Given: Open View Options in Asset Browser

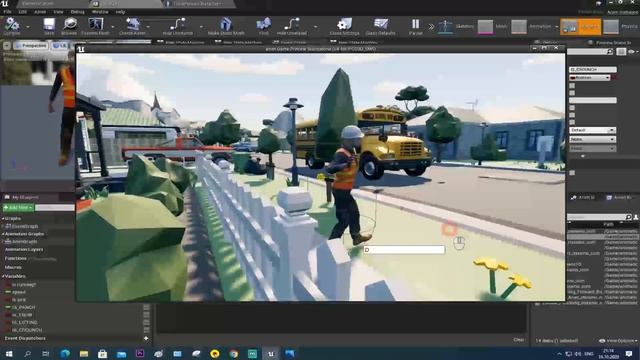Looking at the screenshot, I should [x=618, y=341].
